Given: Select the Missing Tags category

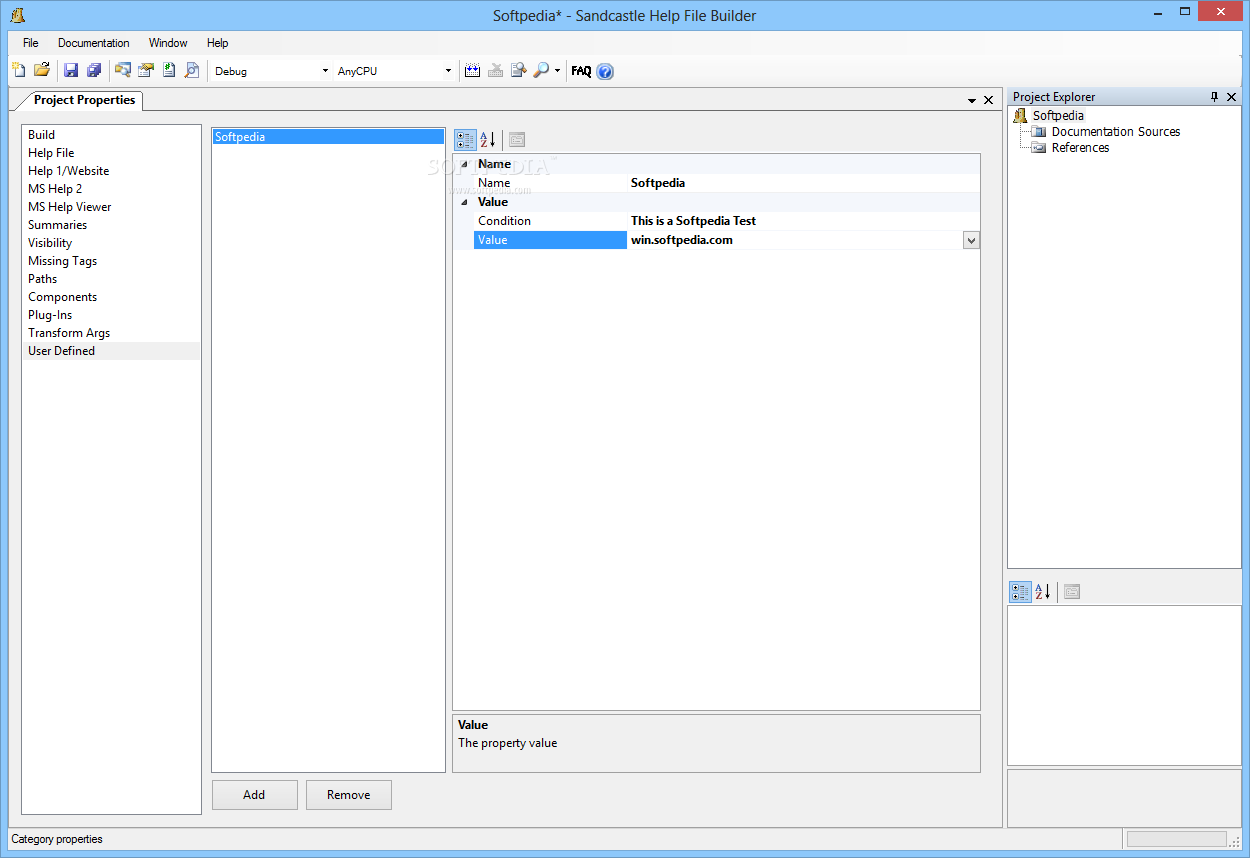Looking at the screenshot, I should point(111,261).
